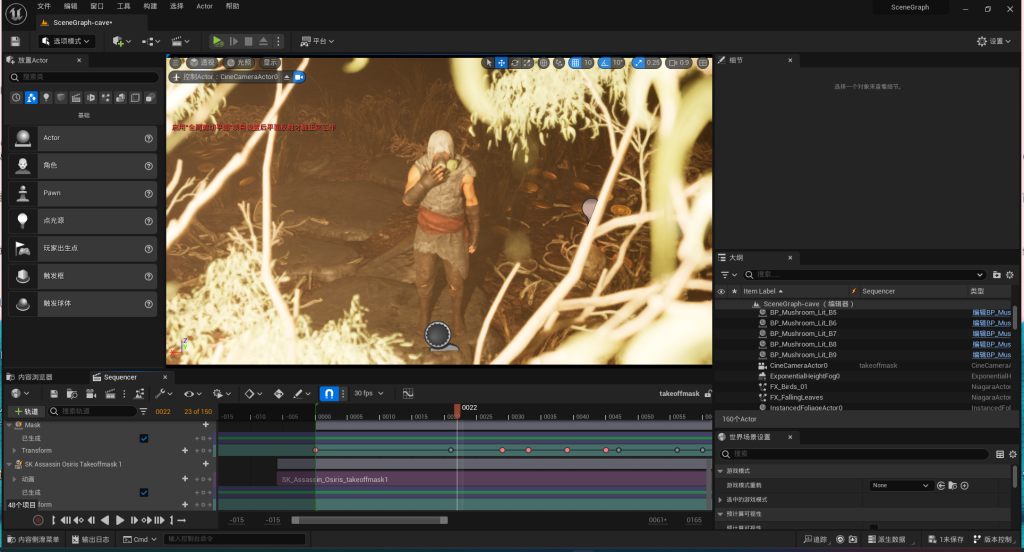
Task: Toggle the world/local coordinate globe icon
Action: [x=543, y=63]
